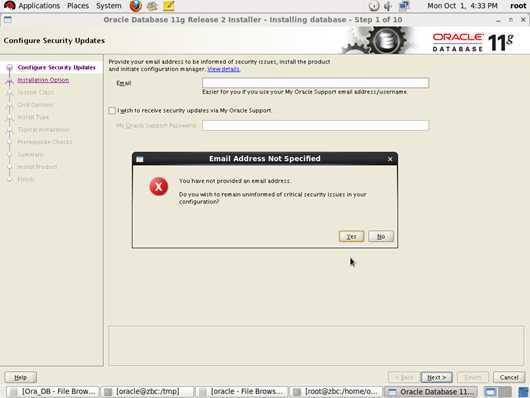The height and width of the screenshot is (398, 530).
Task: Launch Firefox from the top panel
Action: point(136,6)
